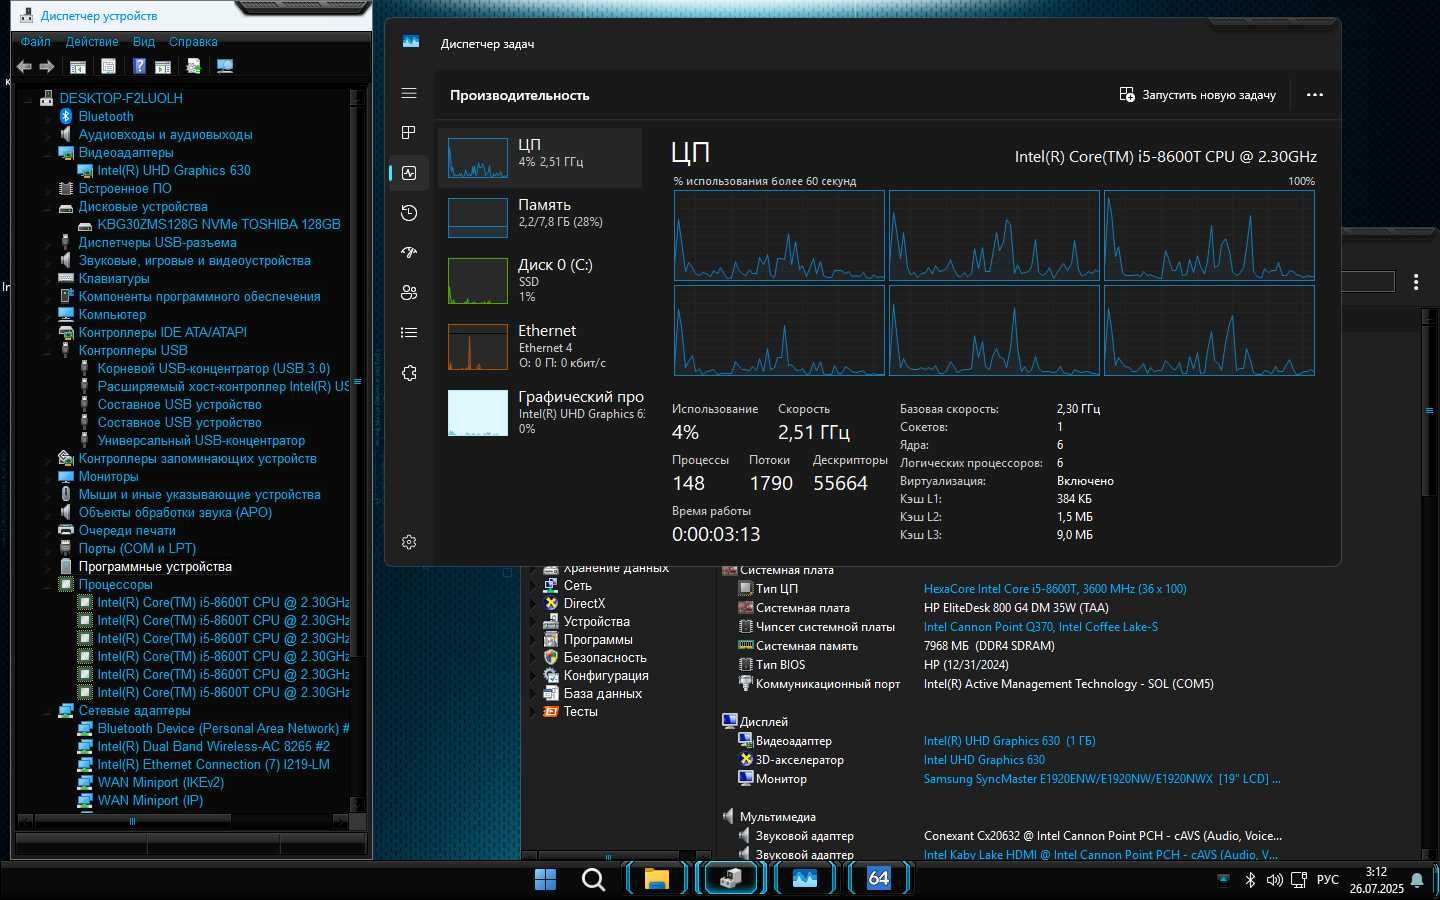
Task: Click the Task Manager three-dot more options
Action: (1315, 95)
